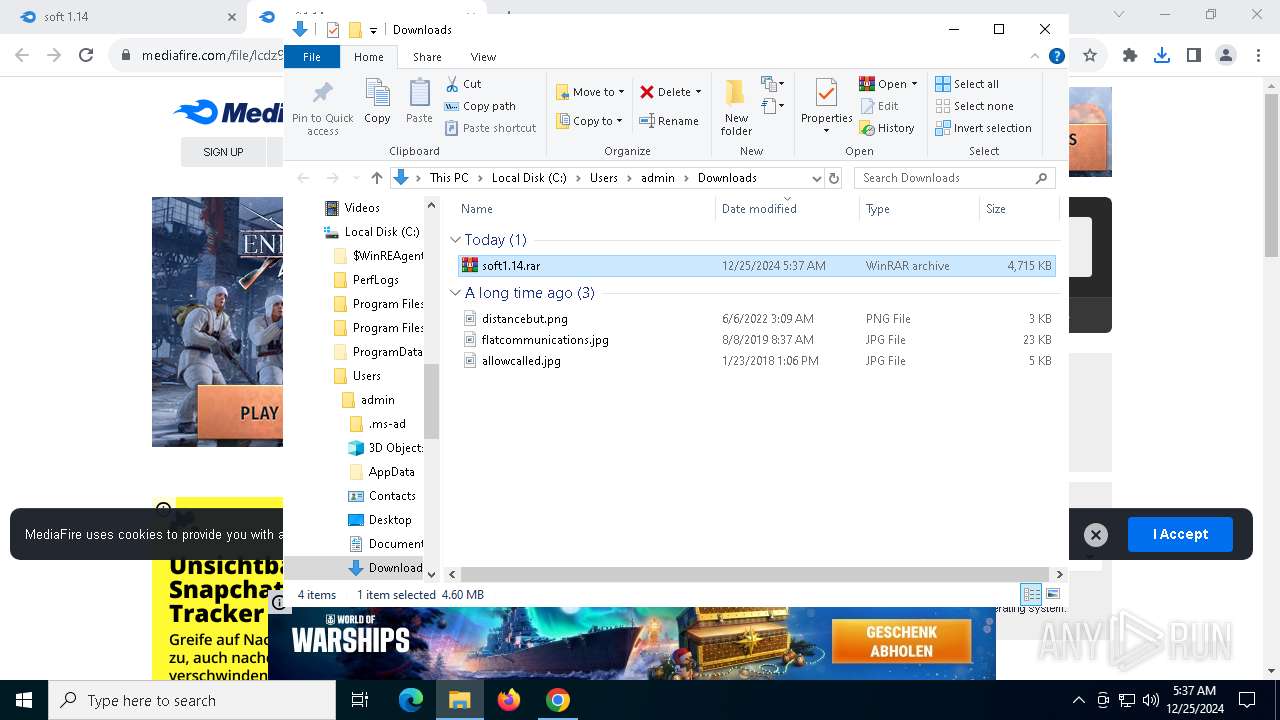Viewport: 1280px width, 720px height.
Task: Click I Accept on cookie banner
Action: coord(1180,534)
